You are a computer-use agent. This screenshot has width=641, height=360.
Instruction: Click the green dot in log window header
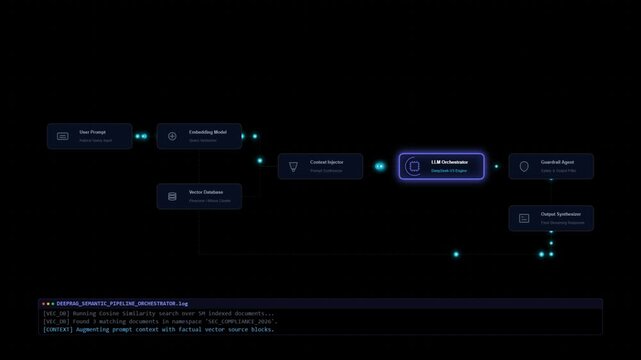tap(53, 304)
